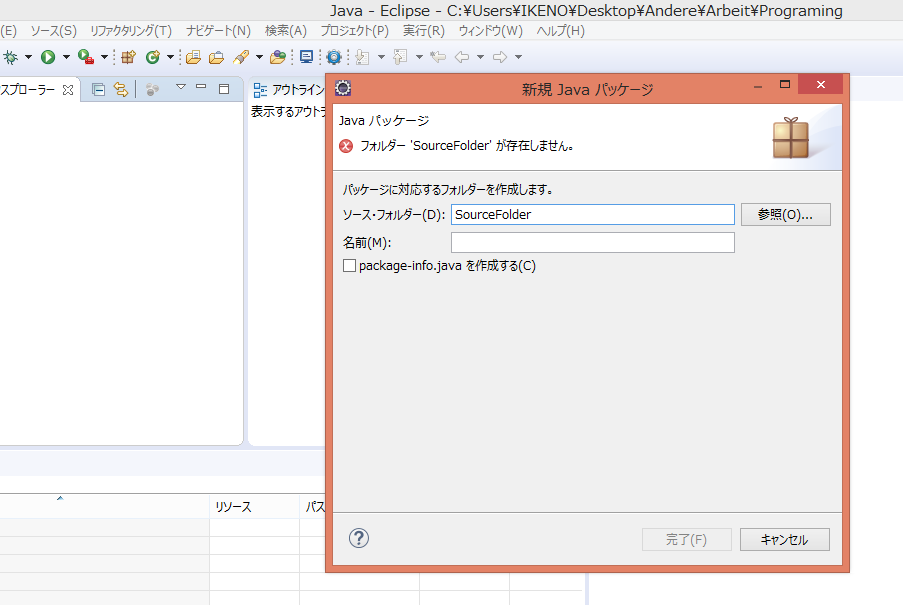
Task: Open the Search dropdown arrow
Action: [x=259, y=57]
